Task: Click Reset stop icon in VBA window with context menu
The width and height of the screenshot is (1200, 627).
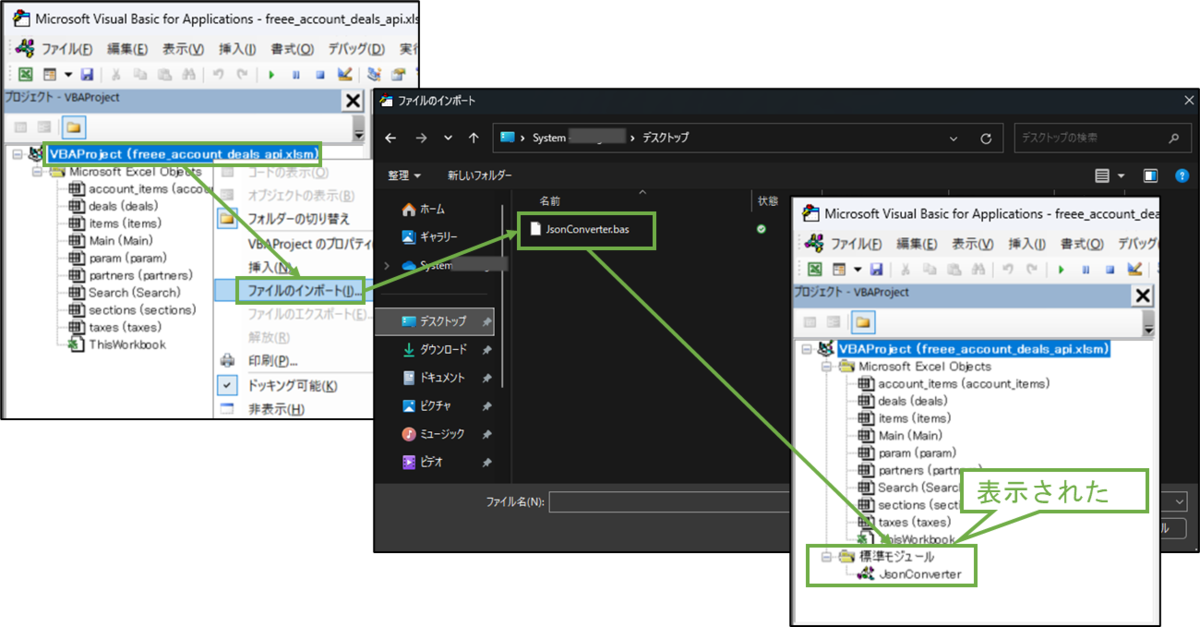Action: (x=320, y=74)
